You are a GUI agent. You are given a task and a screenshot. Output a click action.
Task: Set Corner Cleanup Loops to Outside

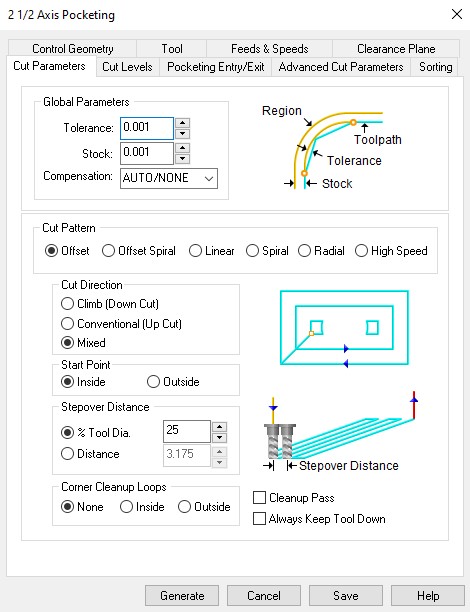pos(204,507)
